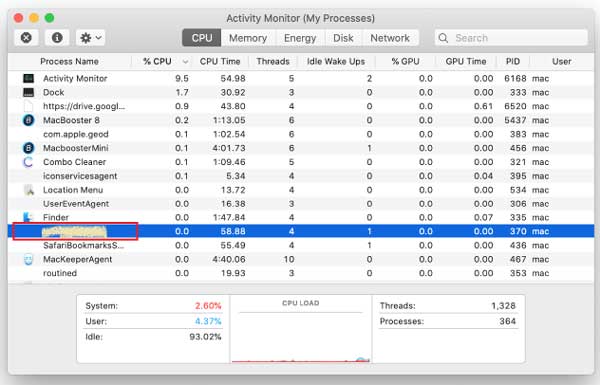600x385 pixels.
Task: Open the Energy tab
Action: click(x=300, y=38)
